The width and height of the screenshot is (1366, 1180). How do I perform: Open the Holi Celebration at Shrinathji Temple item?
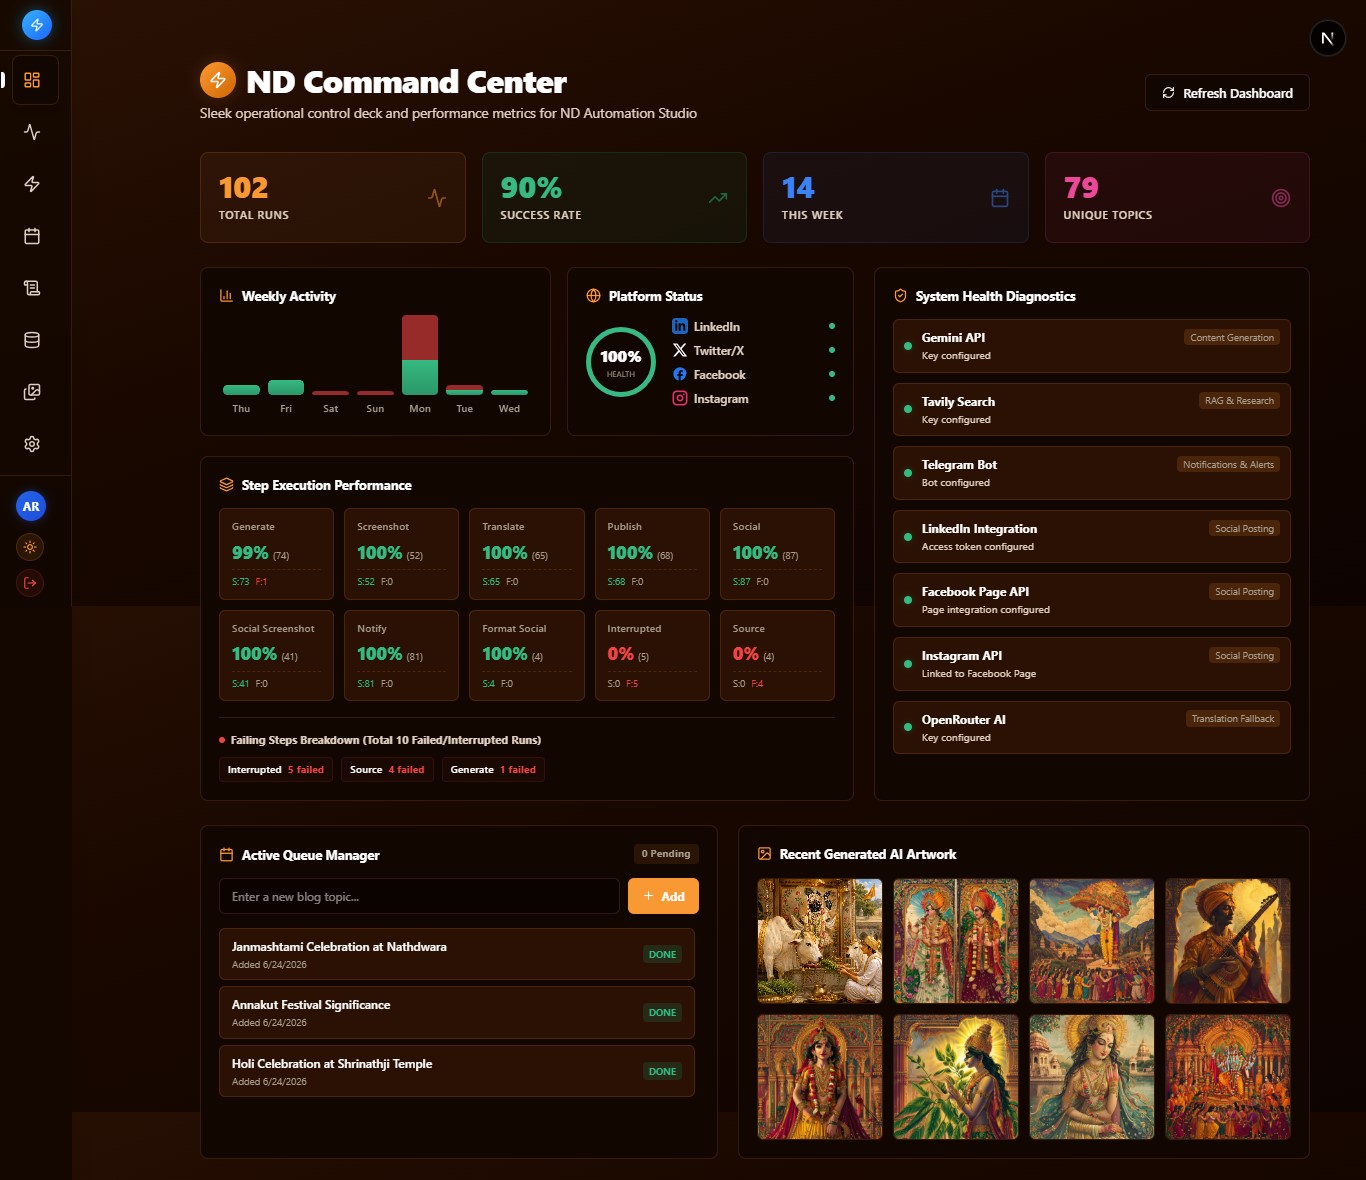(457, 1071)
